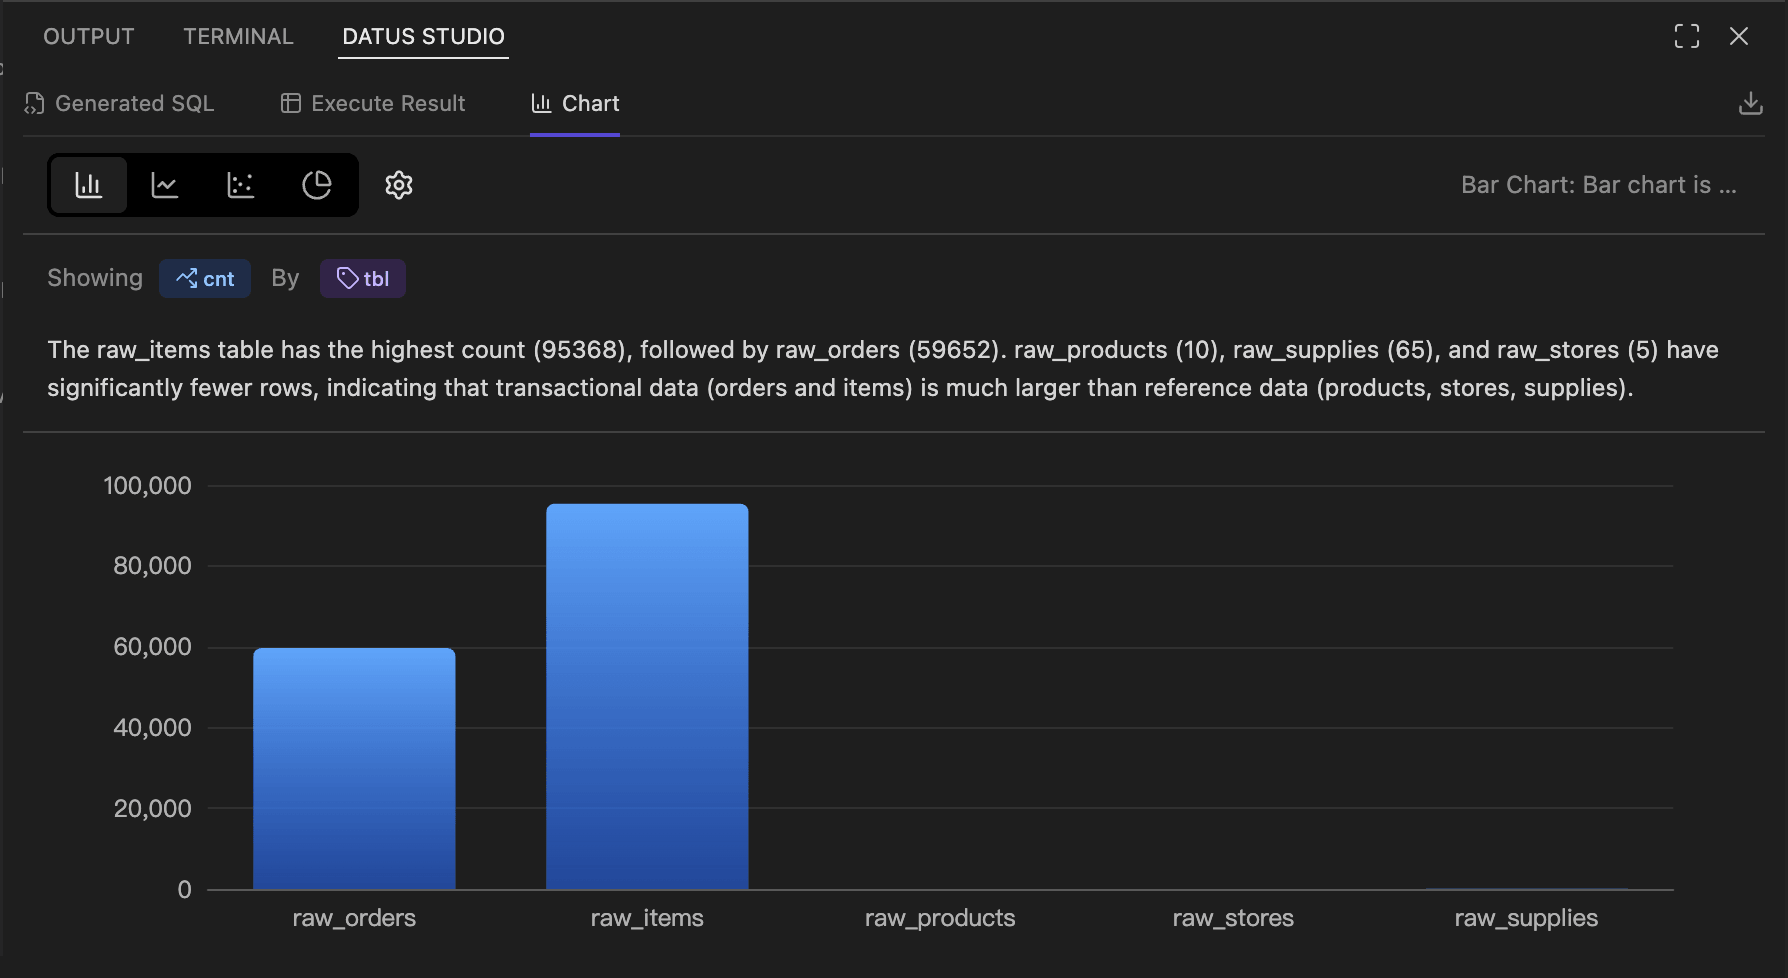Open chart settings gear icon
The image size is (1788, 978).
coord(399,185)
